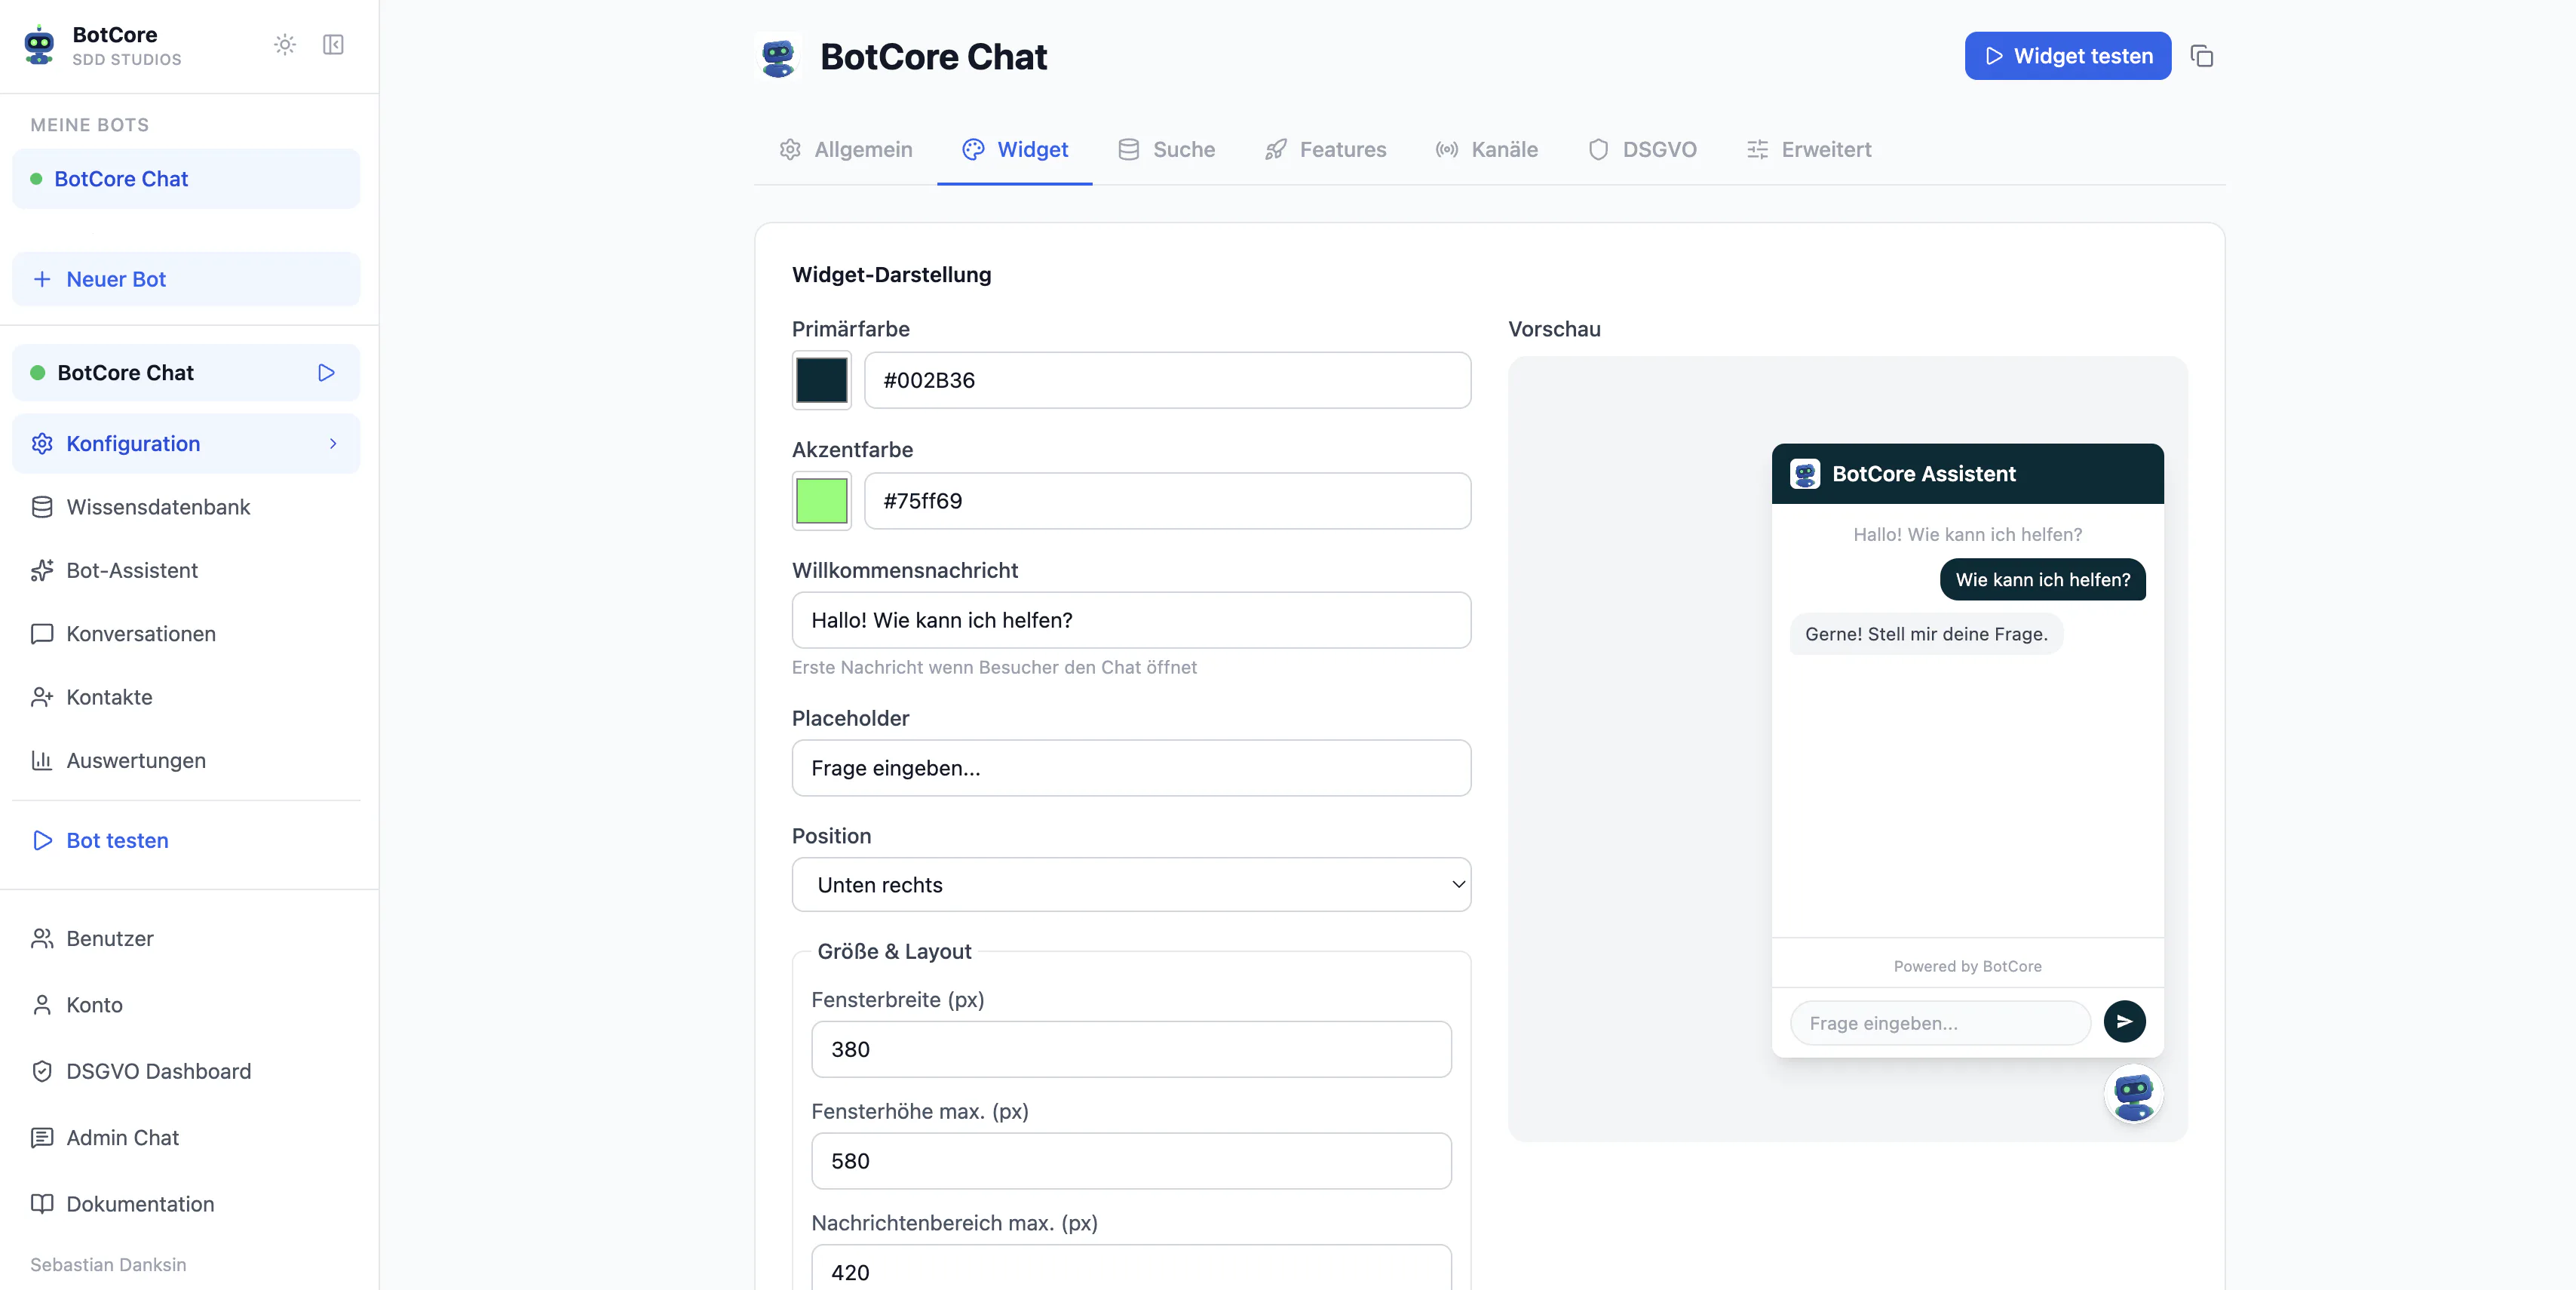Open the Akzentfarbe green color swatch
Image resolution: width=2576 pixels, height=1290 pixels.
tap(821, 501)
